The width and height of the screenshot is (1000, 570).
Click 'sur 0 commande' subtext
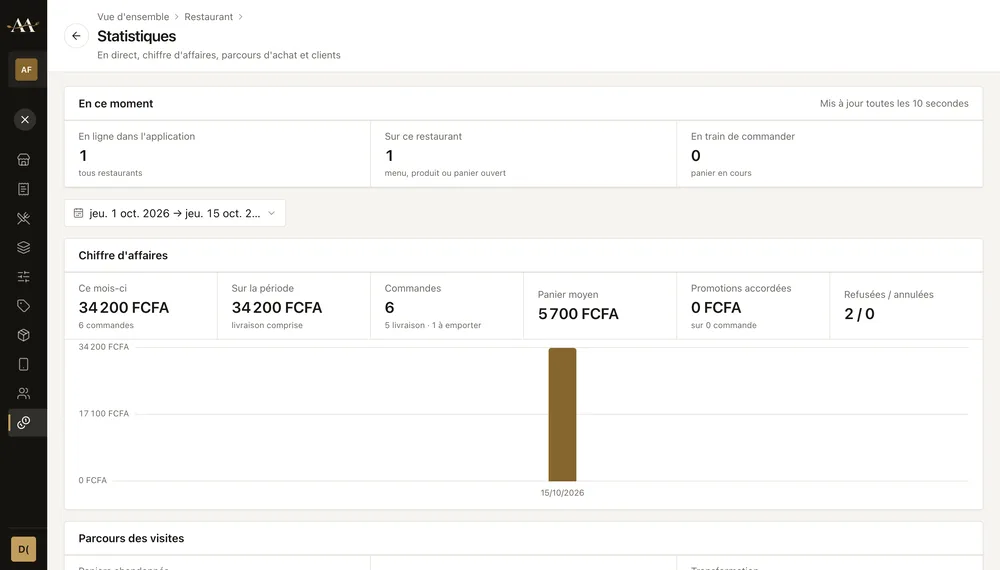tap(724, 325)
